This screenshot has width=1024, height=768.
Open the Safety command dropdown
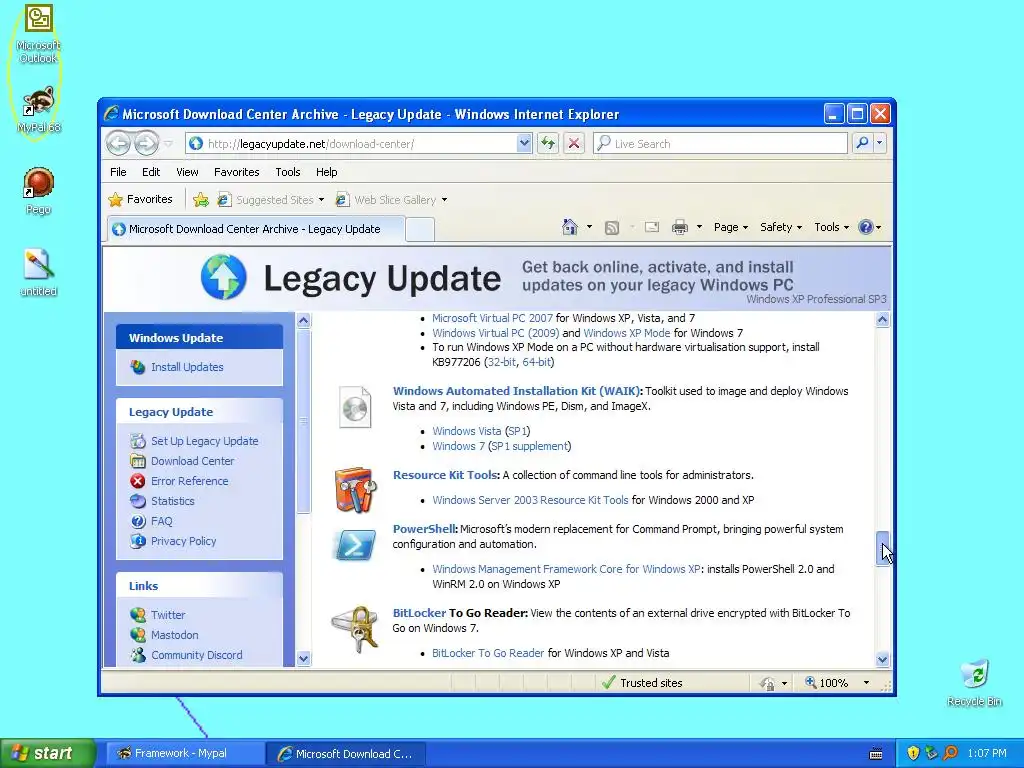tap(781, 227)
